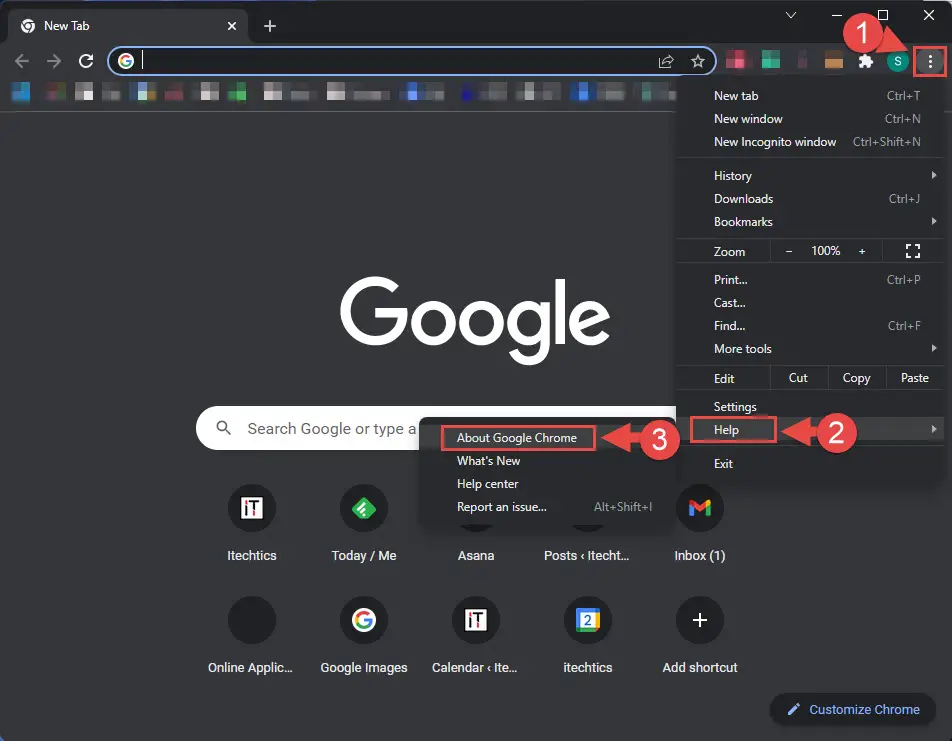Open the Extensions puzzle icon
The image size is (952, 741).
pyautogui.click(x=865, y=61)
